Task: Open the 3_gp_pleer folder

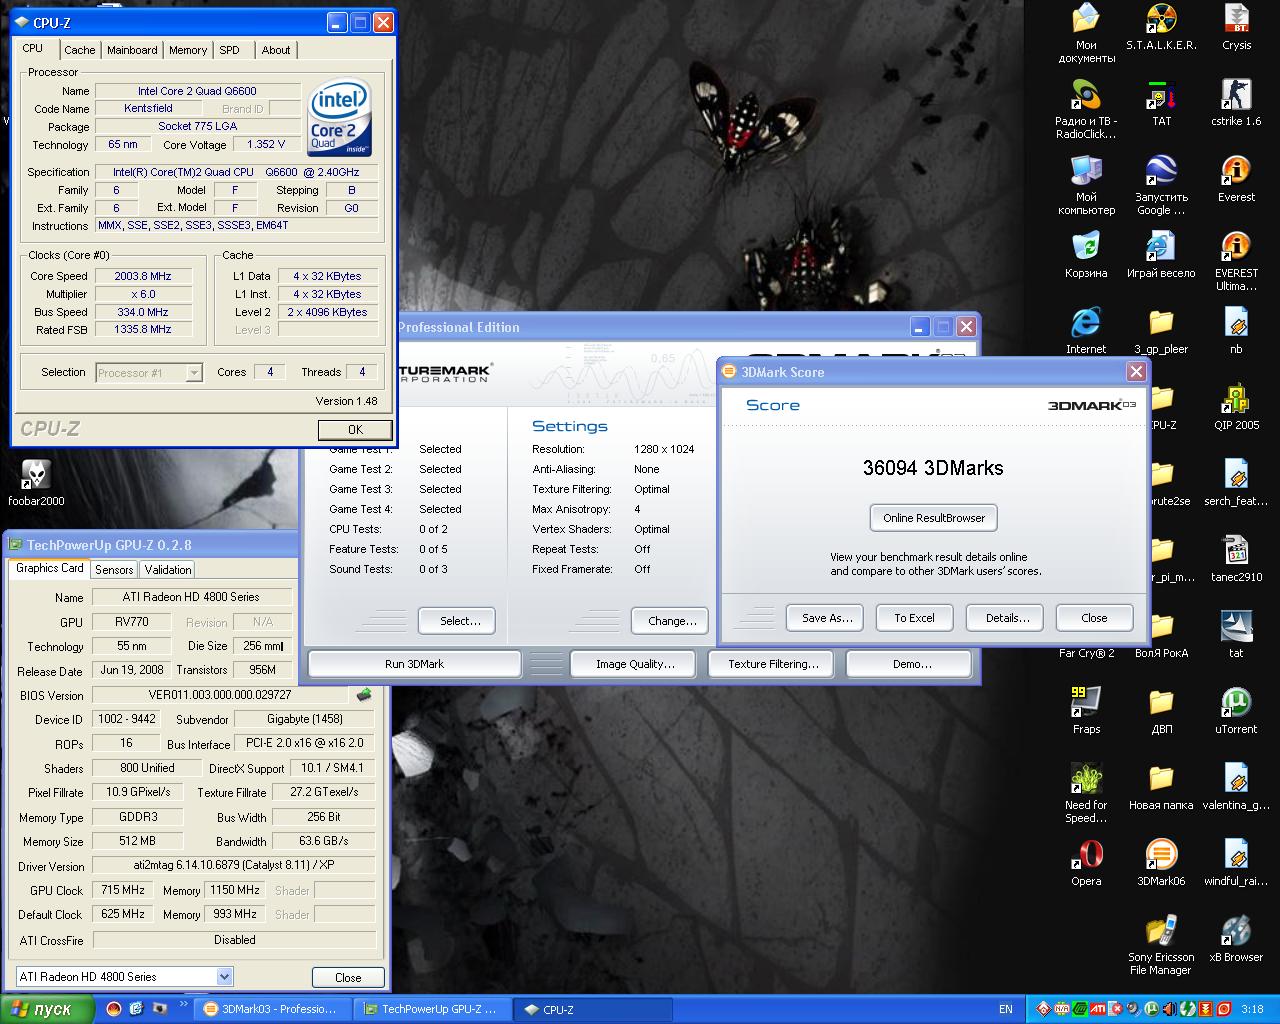Action: [x=1161, y=331]
